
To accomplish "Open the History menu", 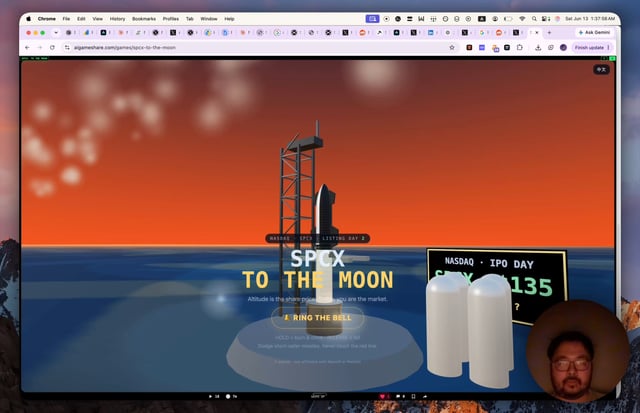I will click(117, 19).
